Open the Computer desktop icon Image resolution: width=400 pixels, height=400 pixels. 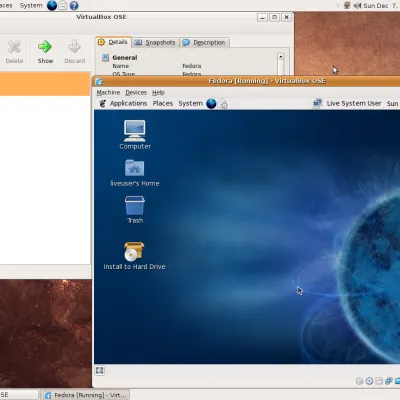135,135
